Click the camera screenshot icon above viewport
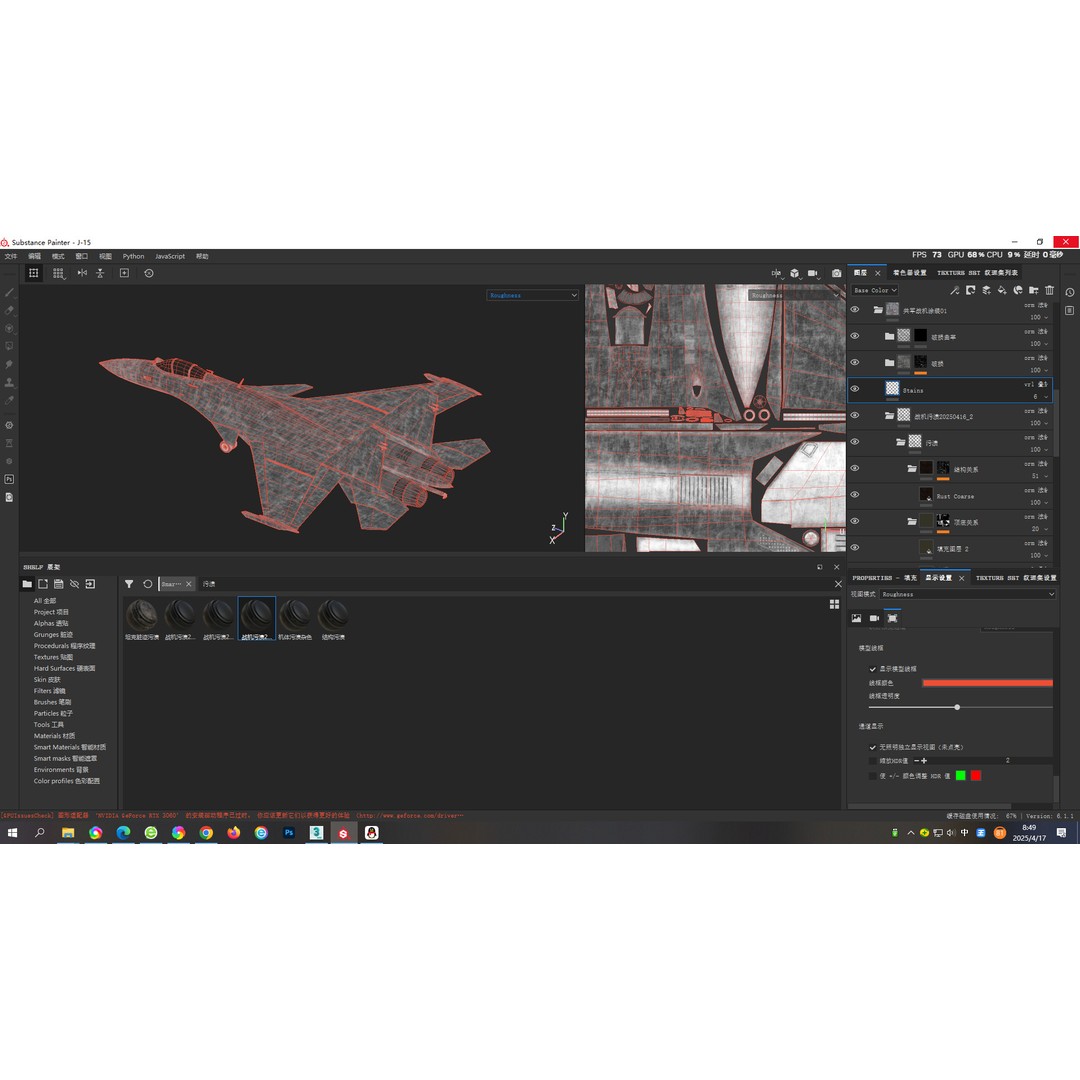Image resolution: width=1080 pixels, height=1080 pixels. tap(836, 273)
